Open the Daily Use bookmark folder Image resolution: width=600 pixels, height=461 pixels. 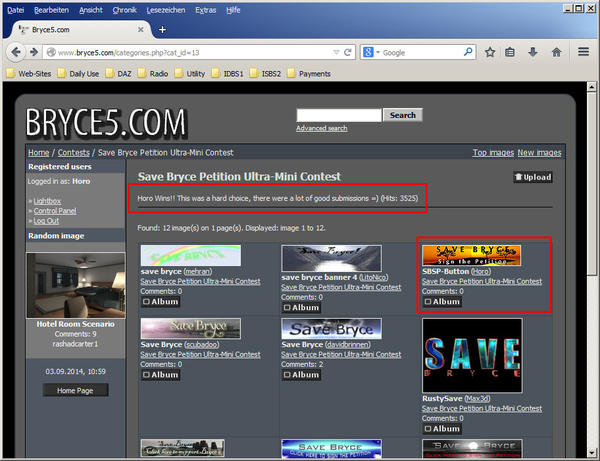[78, 73]
